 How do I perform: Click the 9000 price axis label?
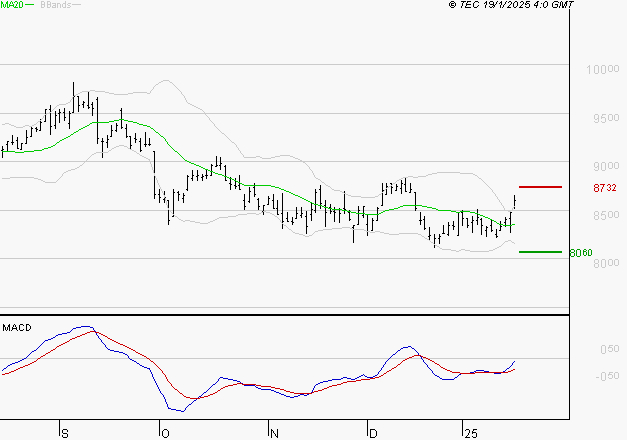[x=606, y=166]
